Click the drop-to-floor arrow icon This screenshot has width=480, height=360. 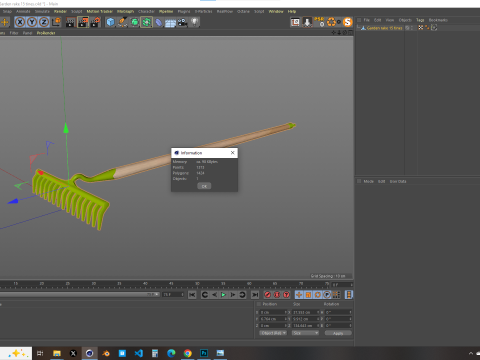(307, 22)
